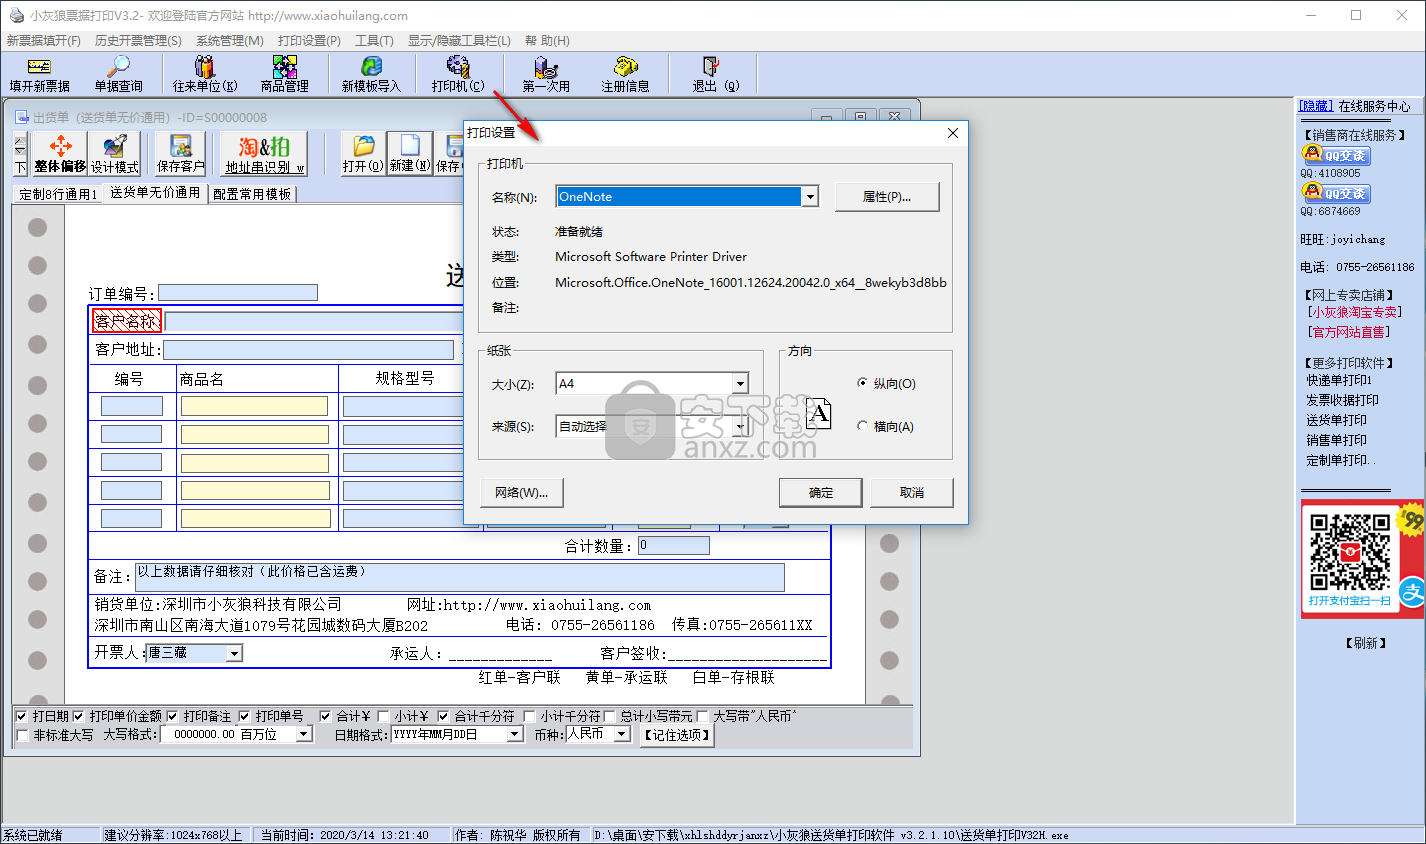Screen dimensions: 1426x844
Task: Open 打印机(C) printer toolbar icon
Action: click(458, 75)
